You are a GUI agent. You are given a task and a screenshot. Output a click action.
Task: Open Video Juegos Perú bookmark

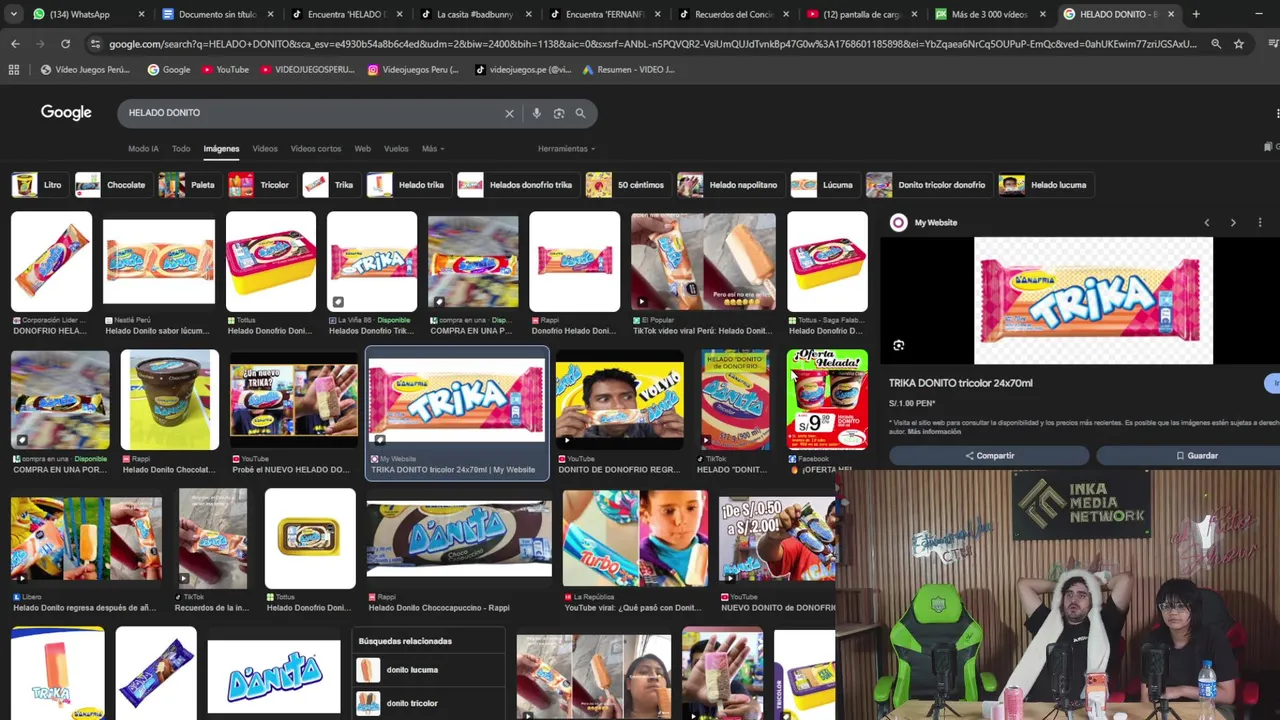[85, 69]
